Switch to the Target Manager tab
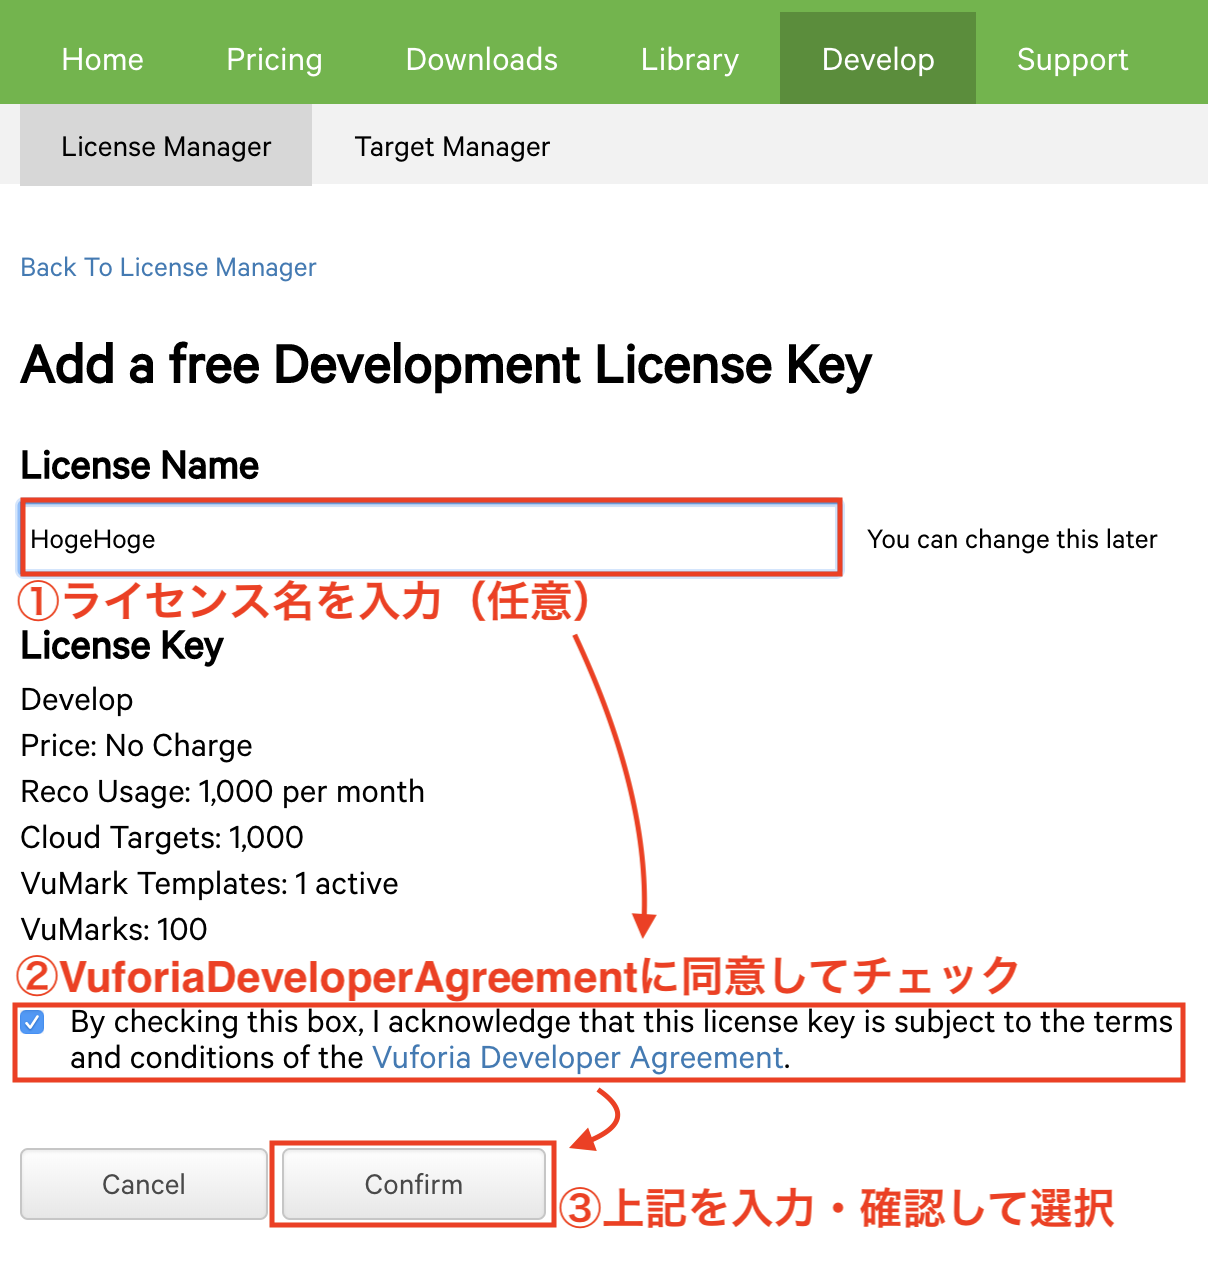 pos(452,146)
